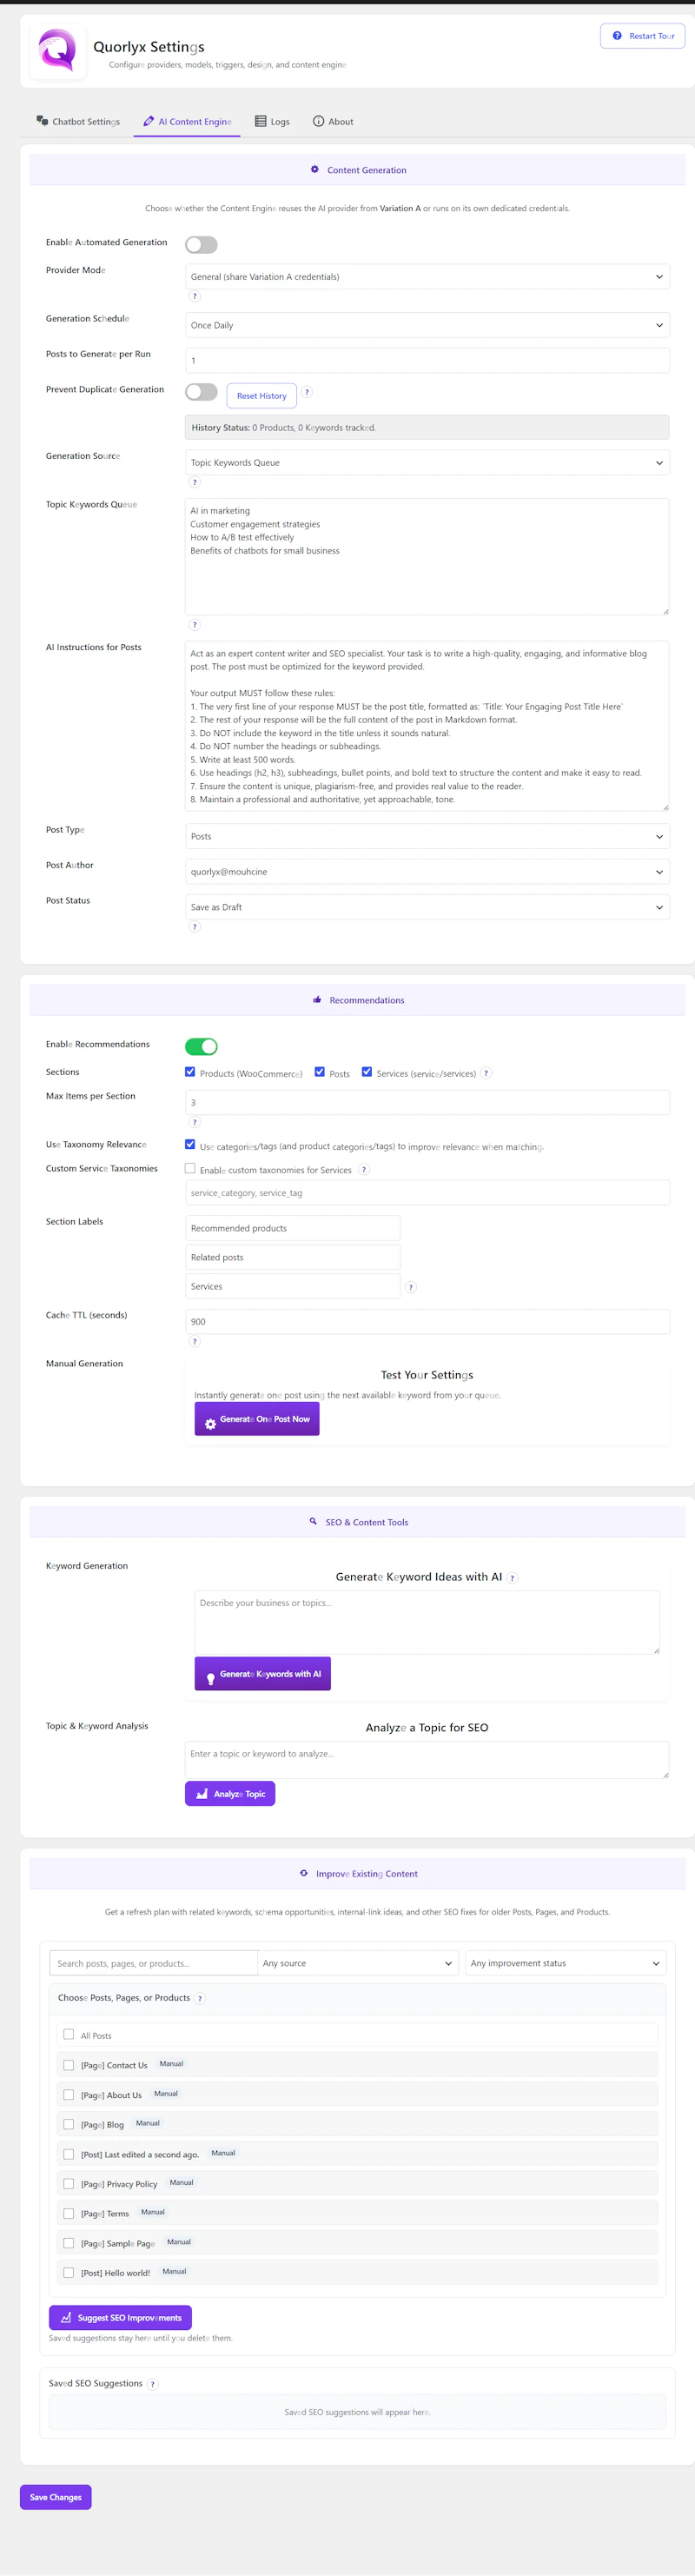Screen dimensions: 695x2576
Task: Click Topic Keywords Queue textarea
Action: (x=427, y=556)
